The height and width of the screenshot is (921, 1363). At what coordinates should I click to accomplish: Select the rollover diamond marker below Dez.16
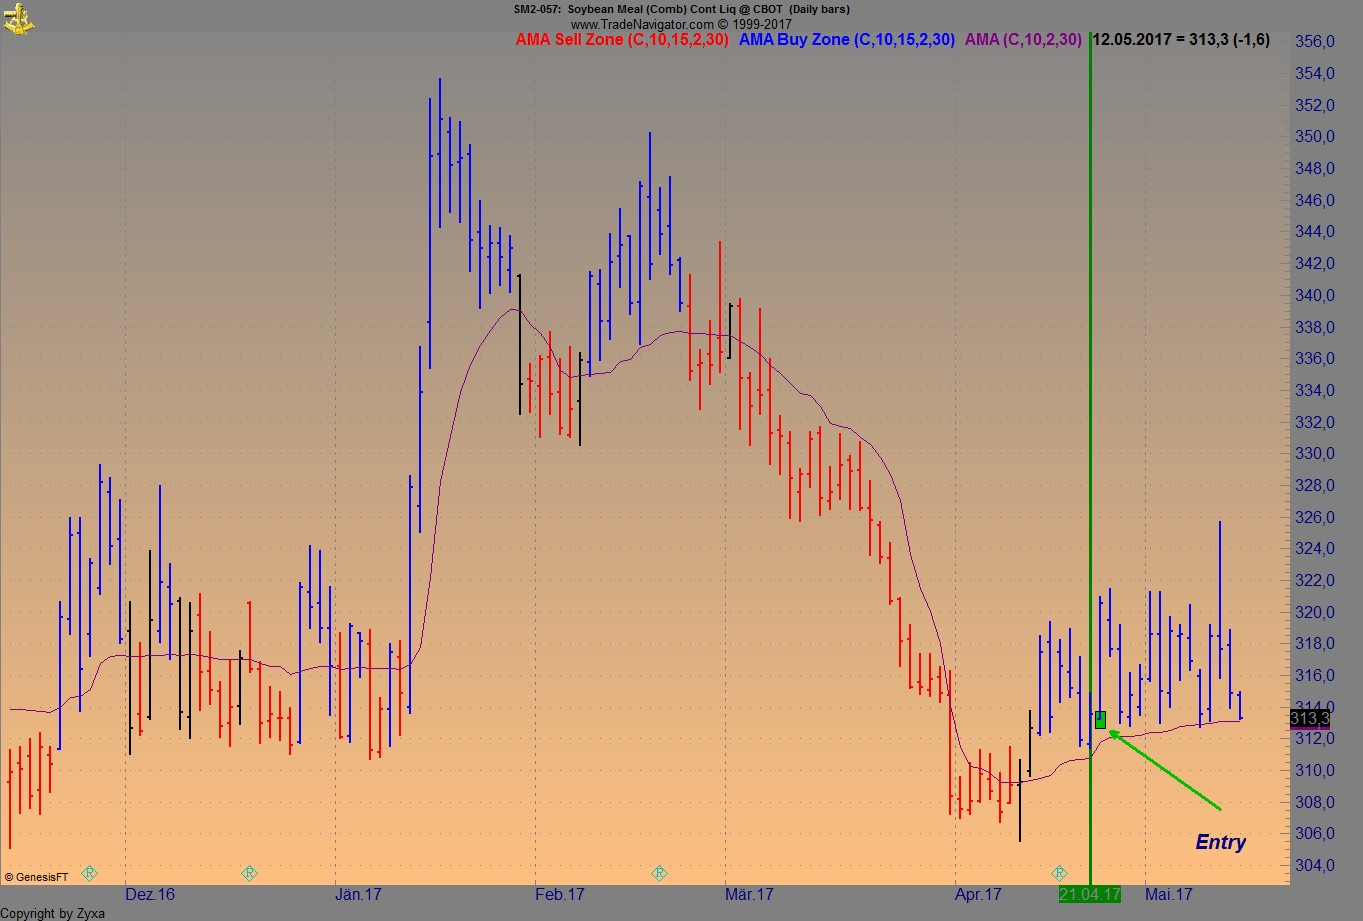(88, 873)
